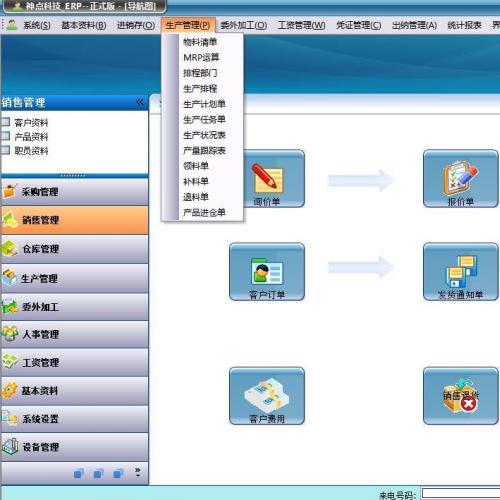Image resolution: width=500 pixels, height=500 pixels.
Task: Click the third small blue icon at sidebar bottom
Action: click(x=118, y=473)
